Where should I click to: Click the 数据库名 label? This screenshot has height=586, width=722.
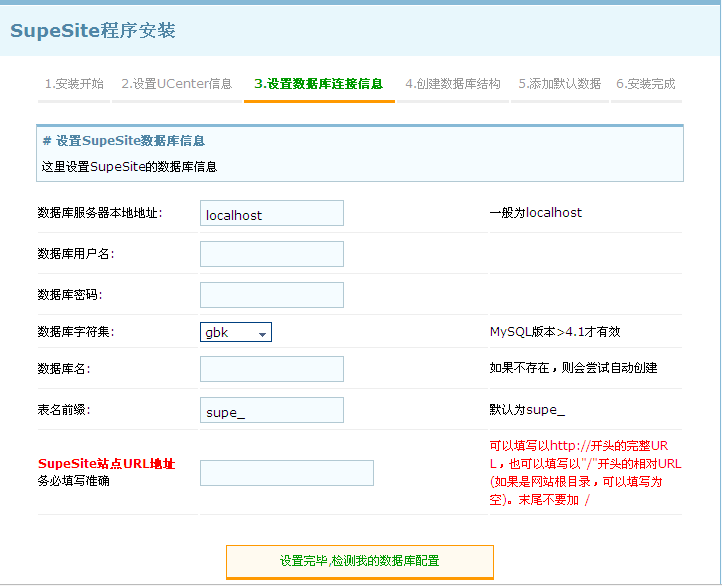[64, 369]
